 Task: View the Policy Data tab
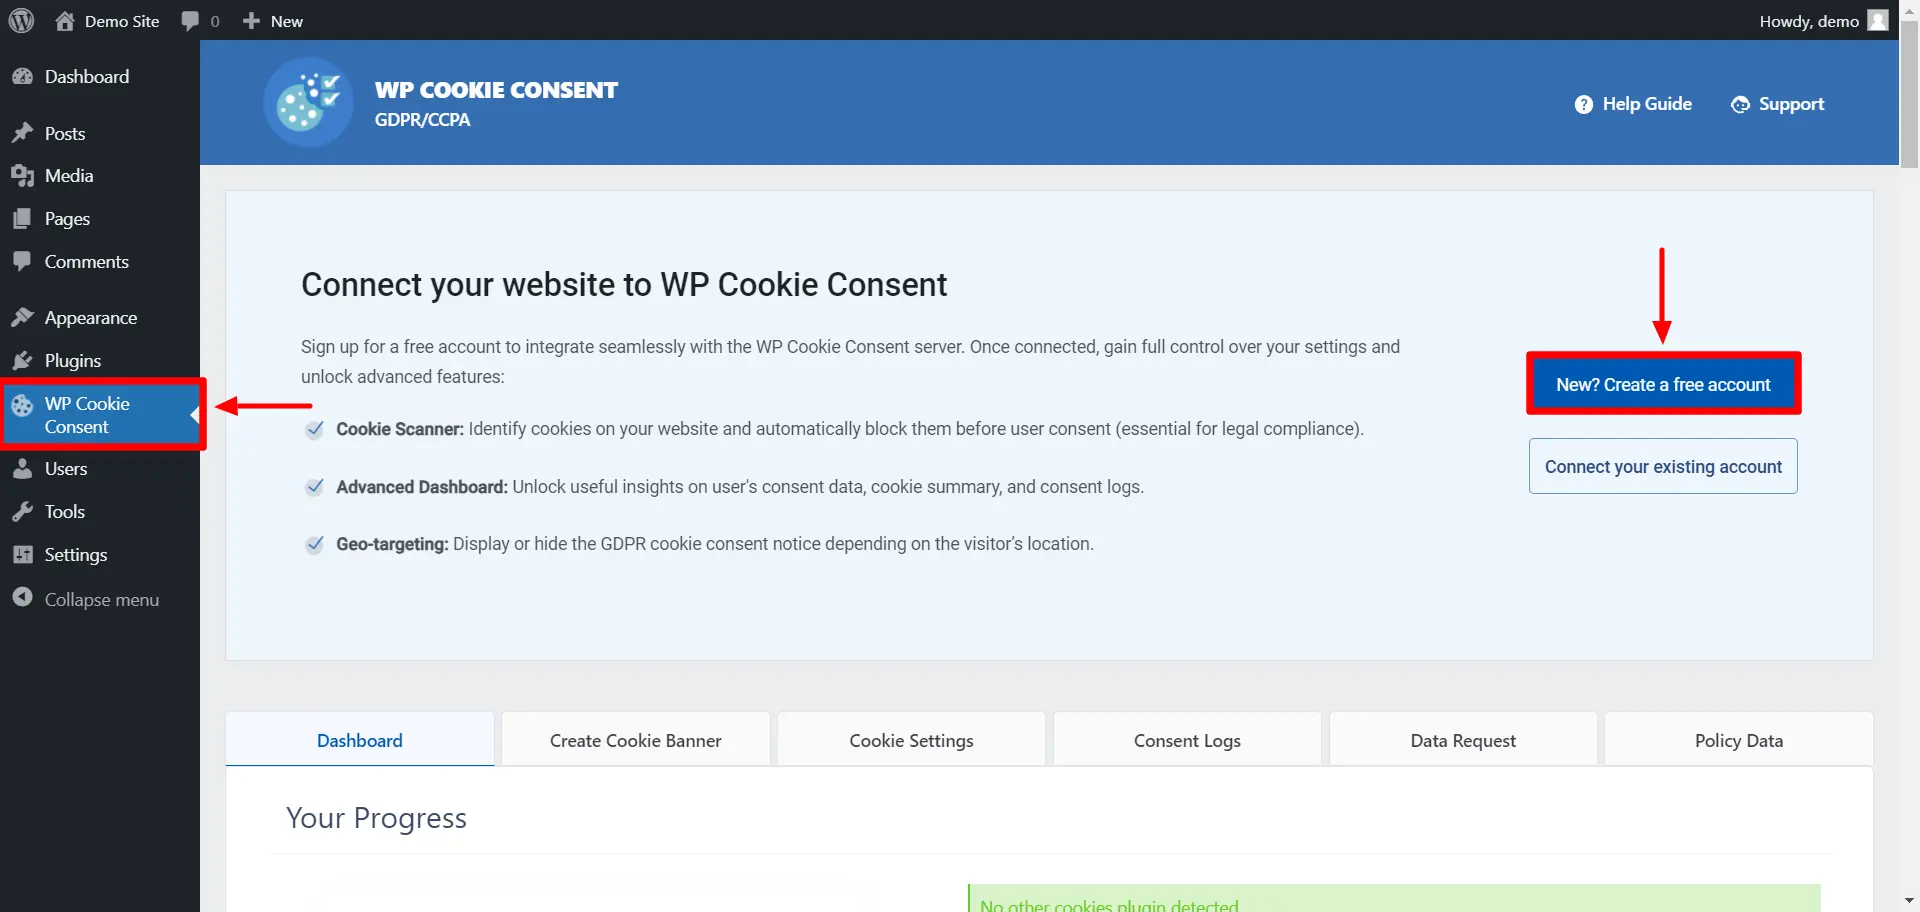(x=1738, y=740)
